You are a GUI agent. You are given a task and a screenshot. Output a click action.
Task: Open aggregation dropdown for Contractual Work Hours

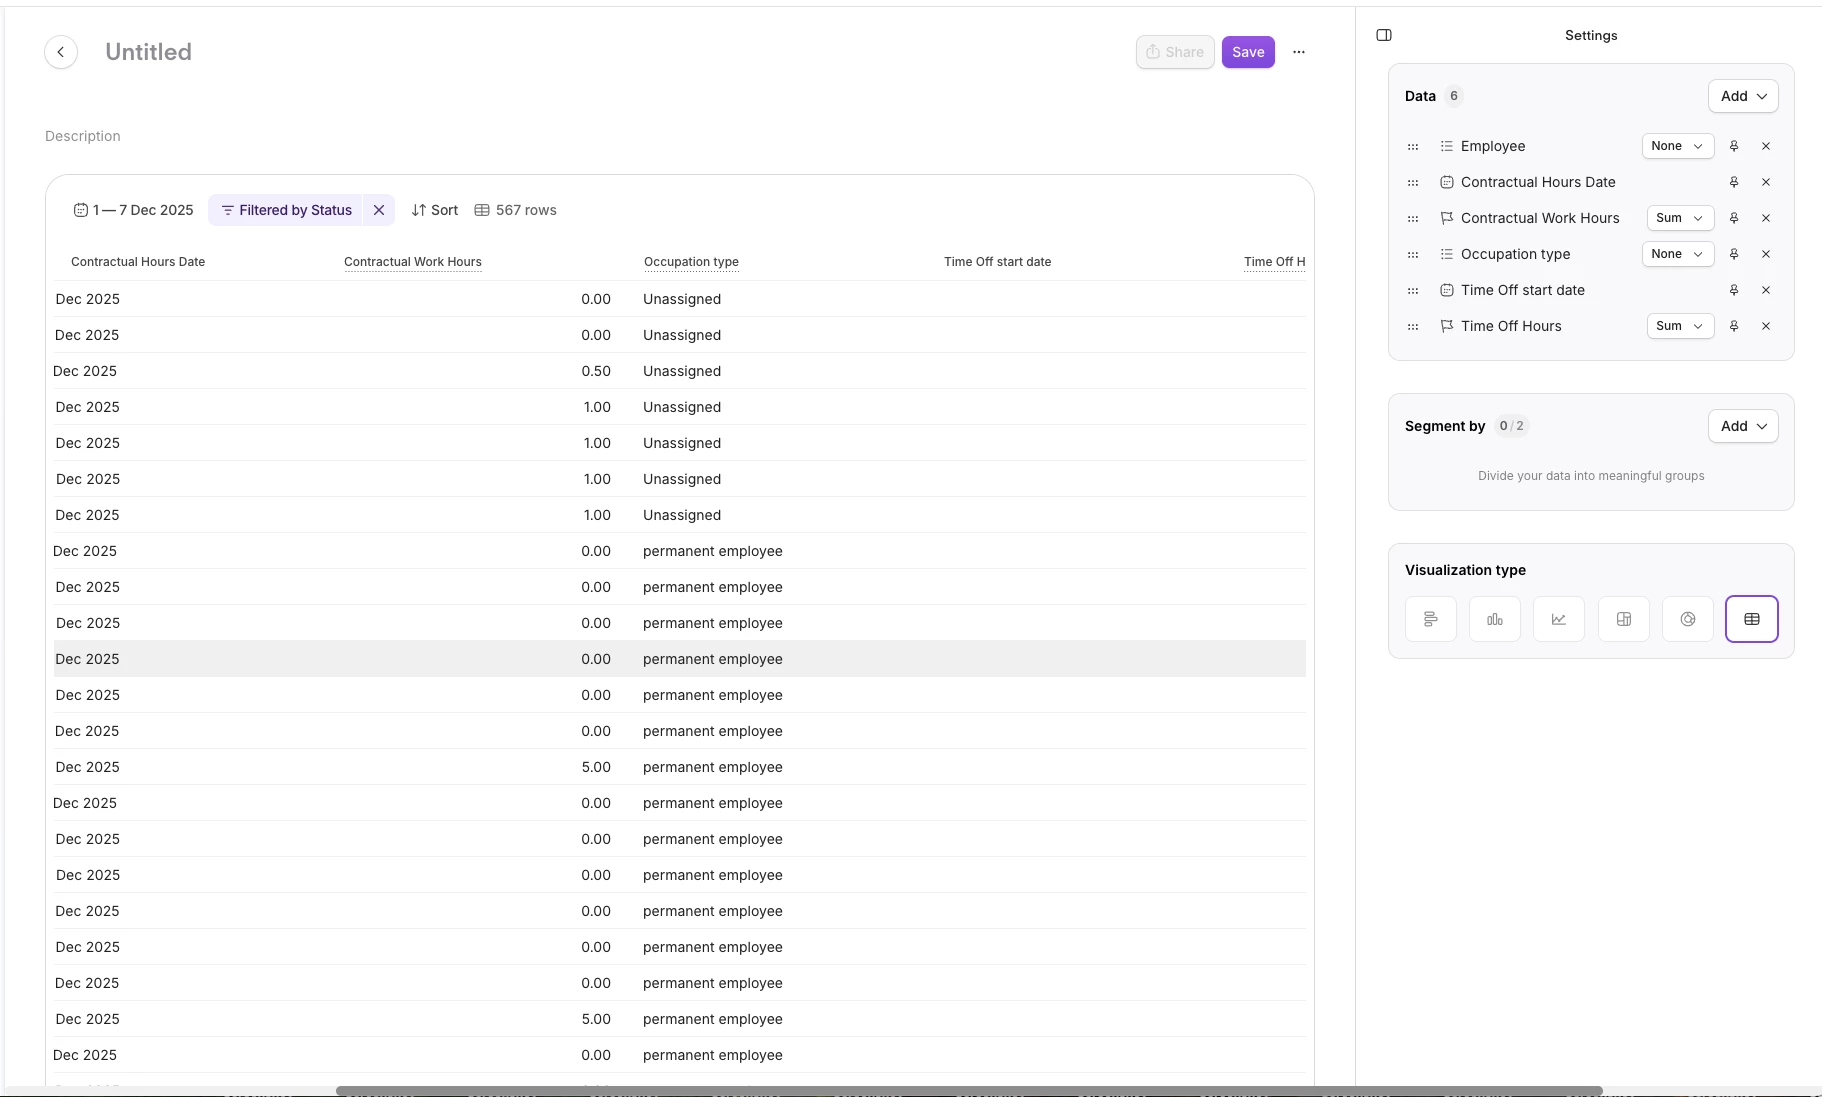[x=1680, y=218]
